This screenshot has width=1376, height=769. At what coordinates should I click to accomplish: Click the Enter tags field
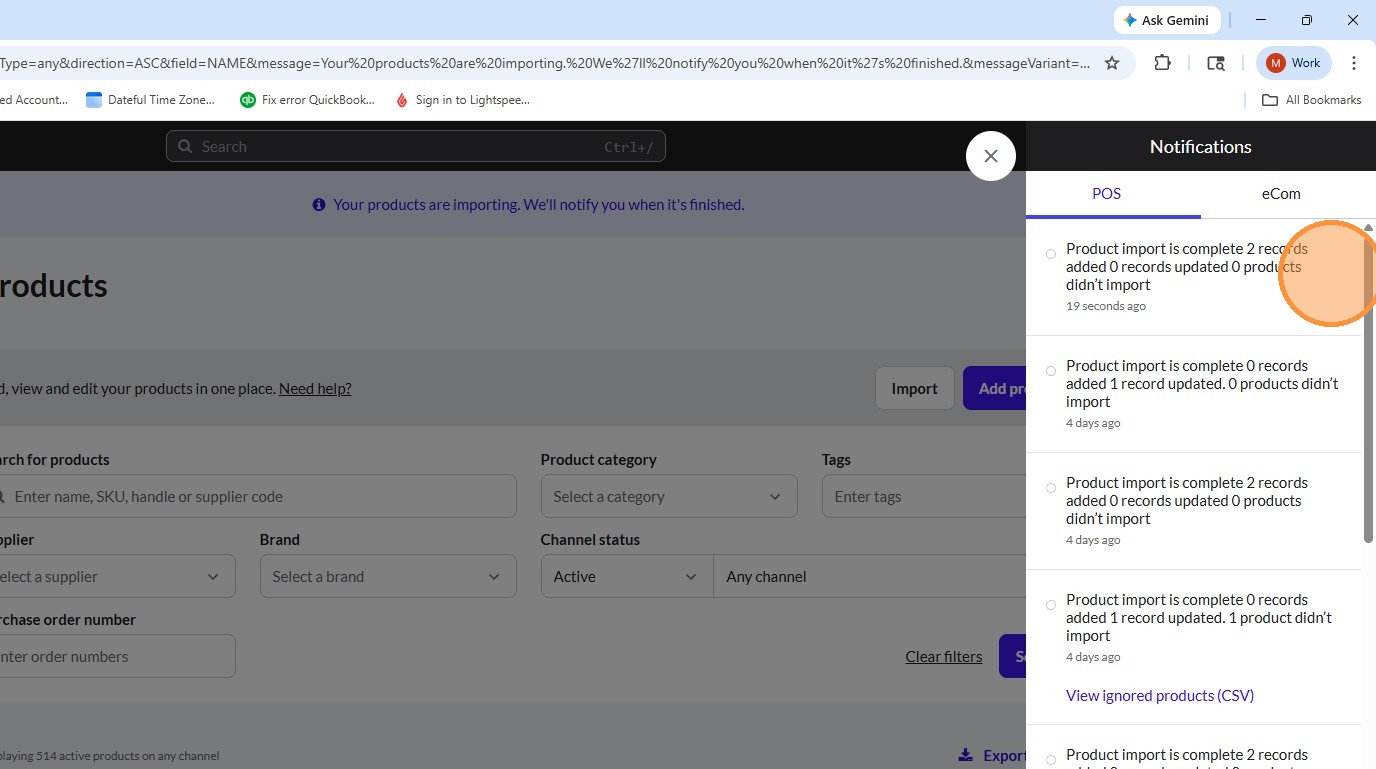tap(924, 496)
